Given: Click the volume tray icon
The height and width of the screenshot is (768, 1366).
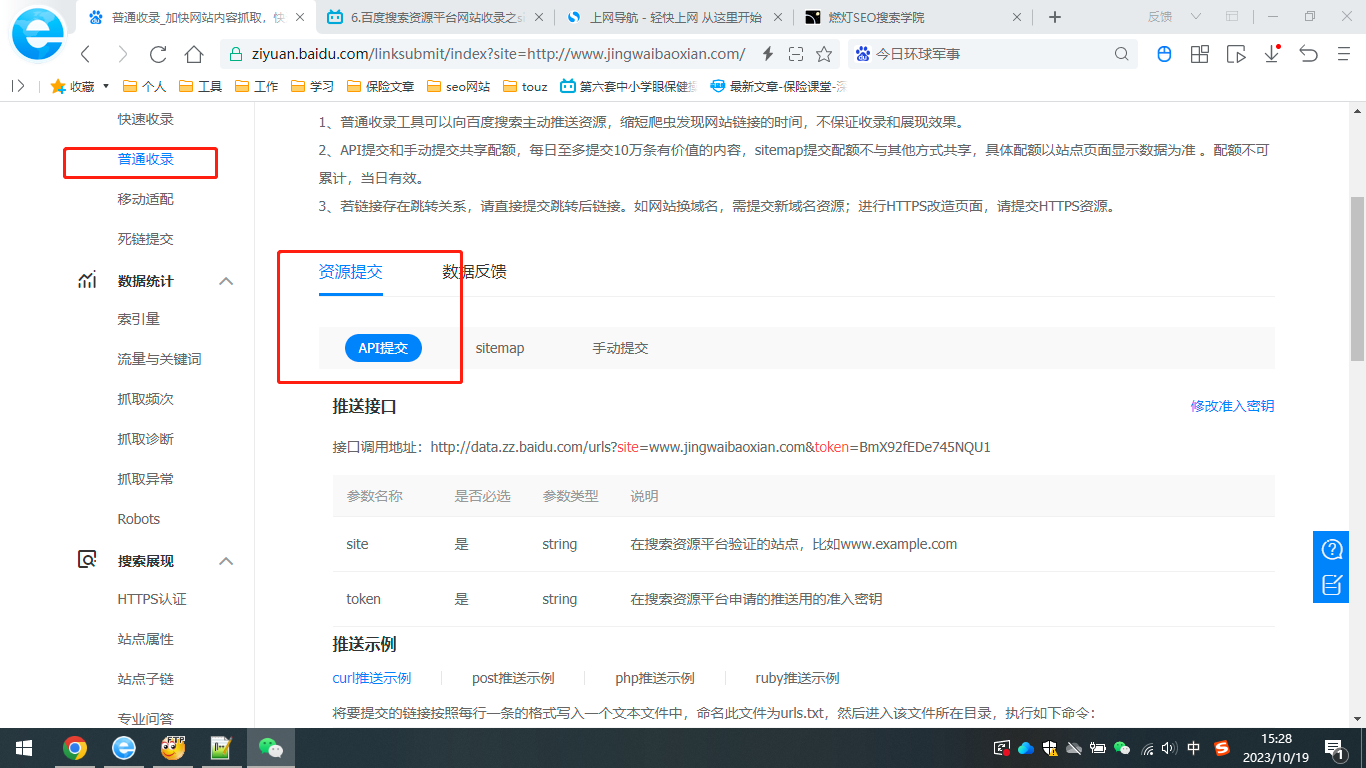Looking at the screenshot, I should 1169,748.
